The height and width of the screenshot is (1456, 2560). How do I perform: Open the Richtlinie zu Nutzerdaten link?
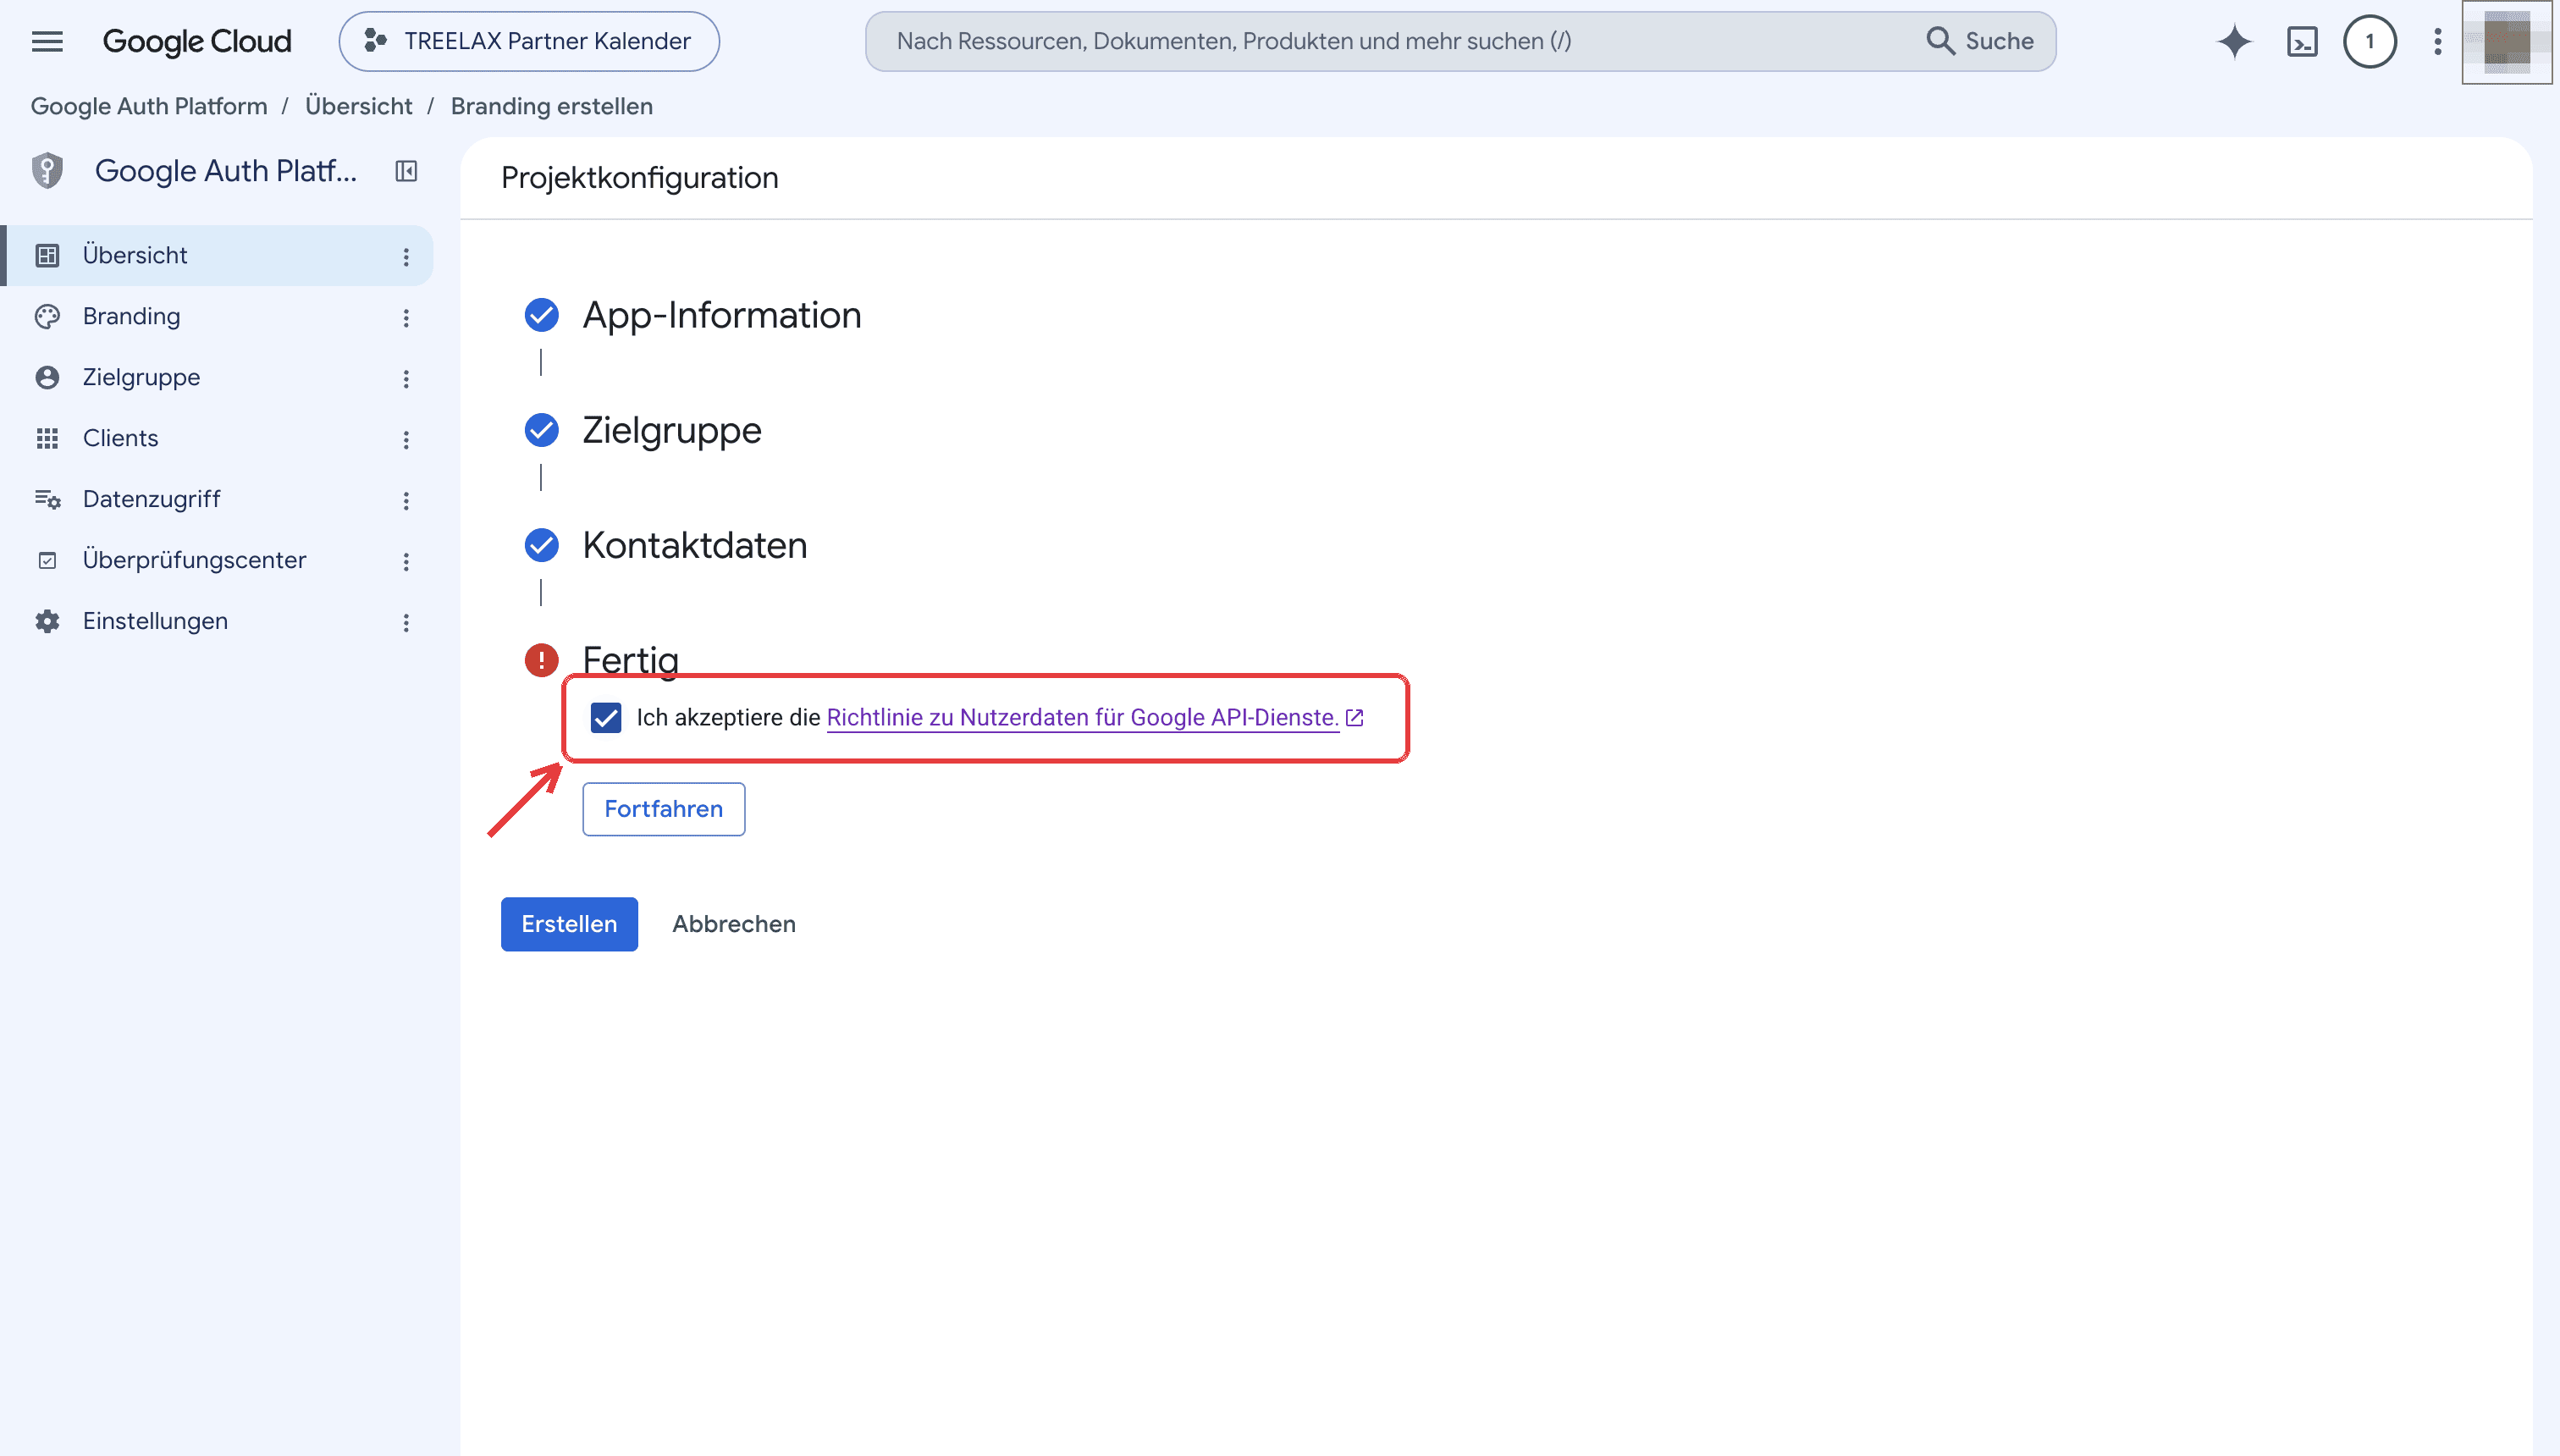click(1083, 718)
